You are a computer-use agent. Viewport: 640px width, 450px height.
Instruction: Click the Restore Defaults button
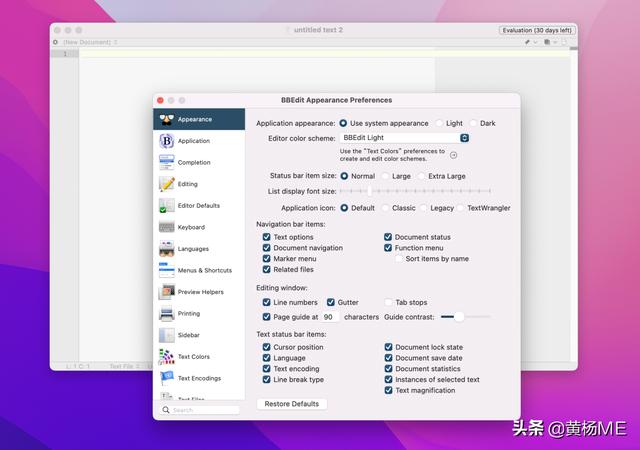[x=292, y=404]
